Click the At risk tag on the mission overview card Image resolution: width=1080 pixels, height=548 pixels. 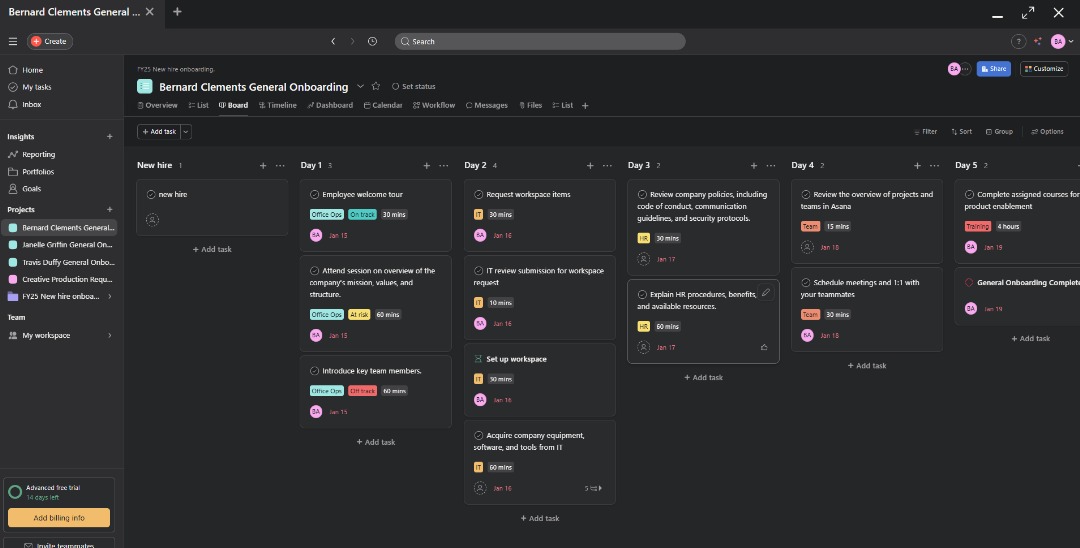359,315
